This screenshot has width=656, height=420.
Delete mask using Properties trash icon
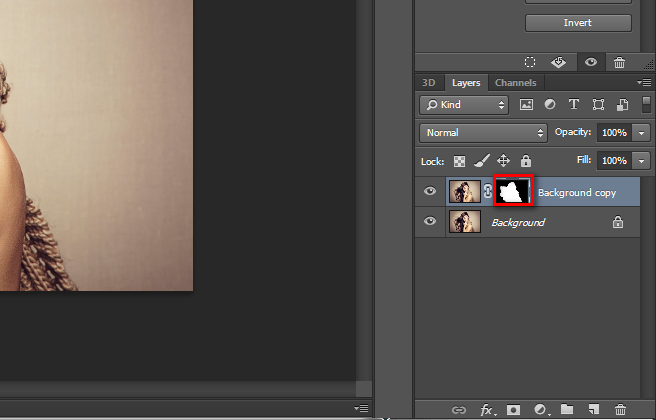(619, 63)
